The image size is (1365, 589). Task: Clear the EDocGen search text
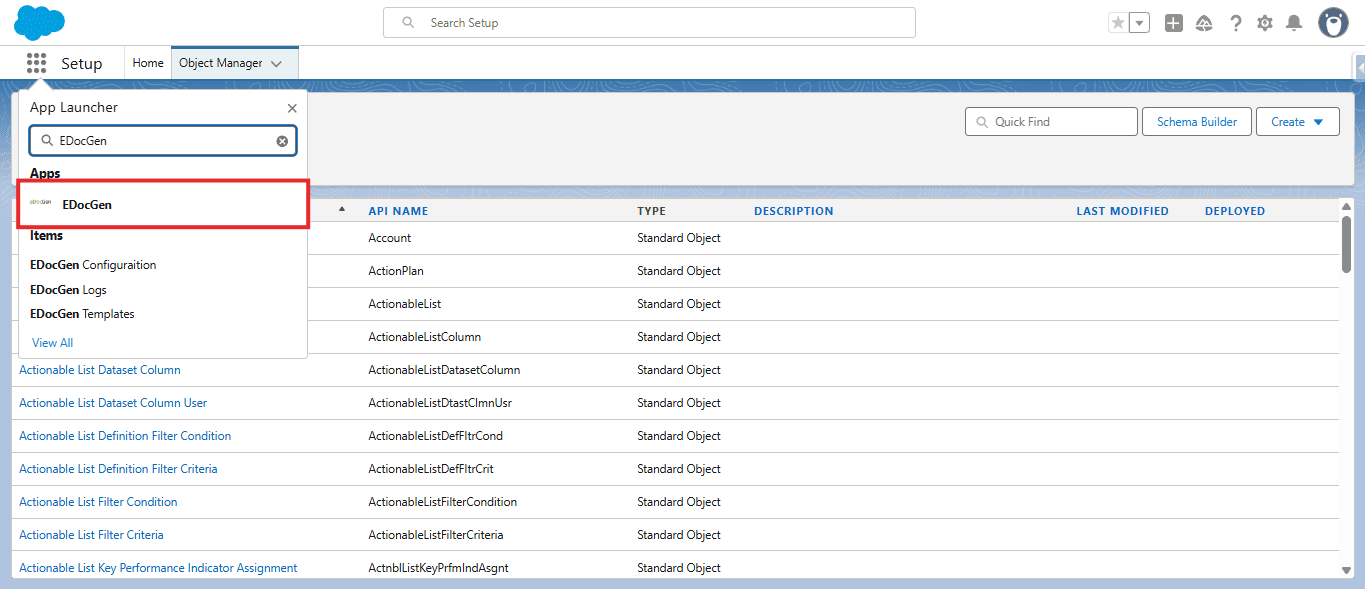click(282, 141)
